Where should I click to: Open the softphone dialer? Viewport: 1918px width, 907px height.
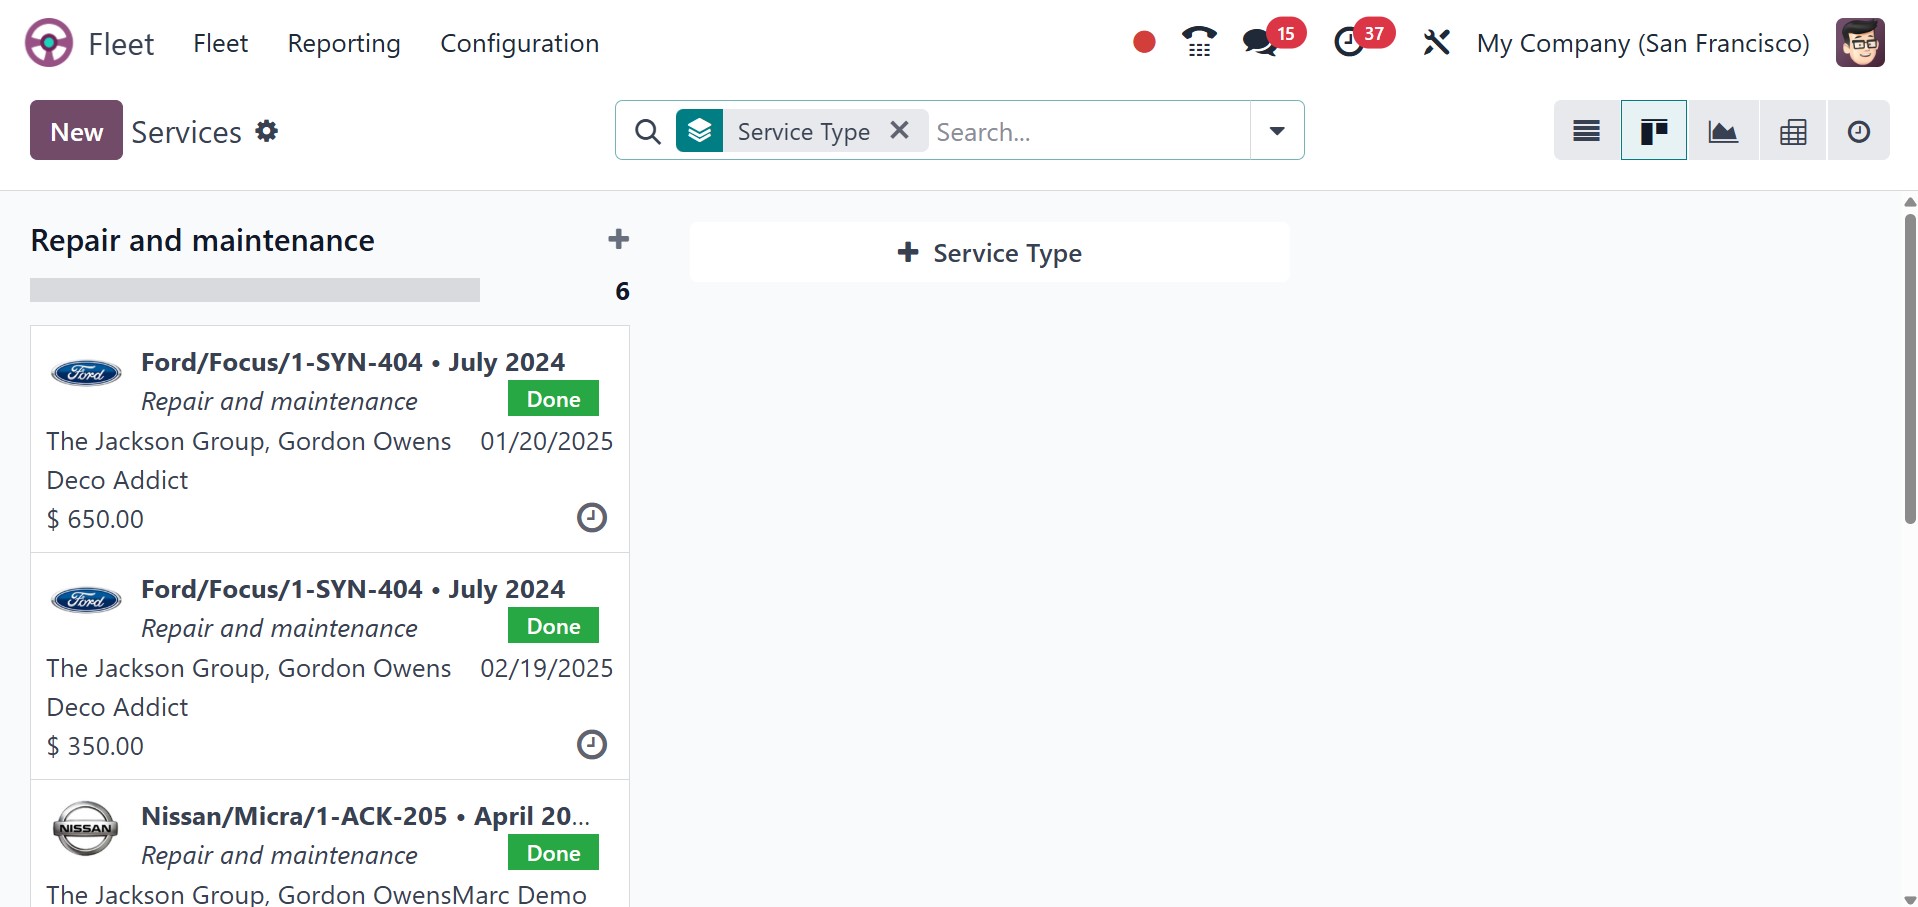pos(1197,41)
